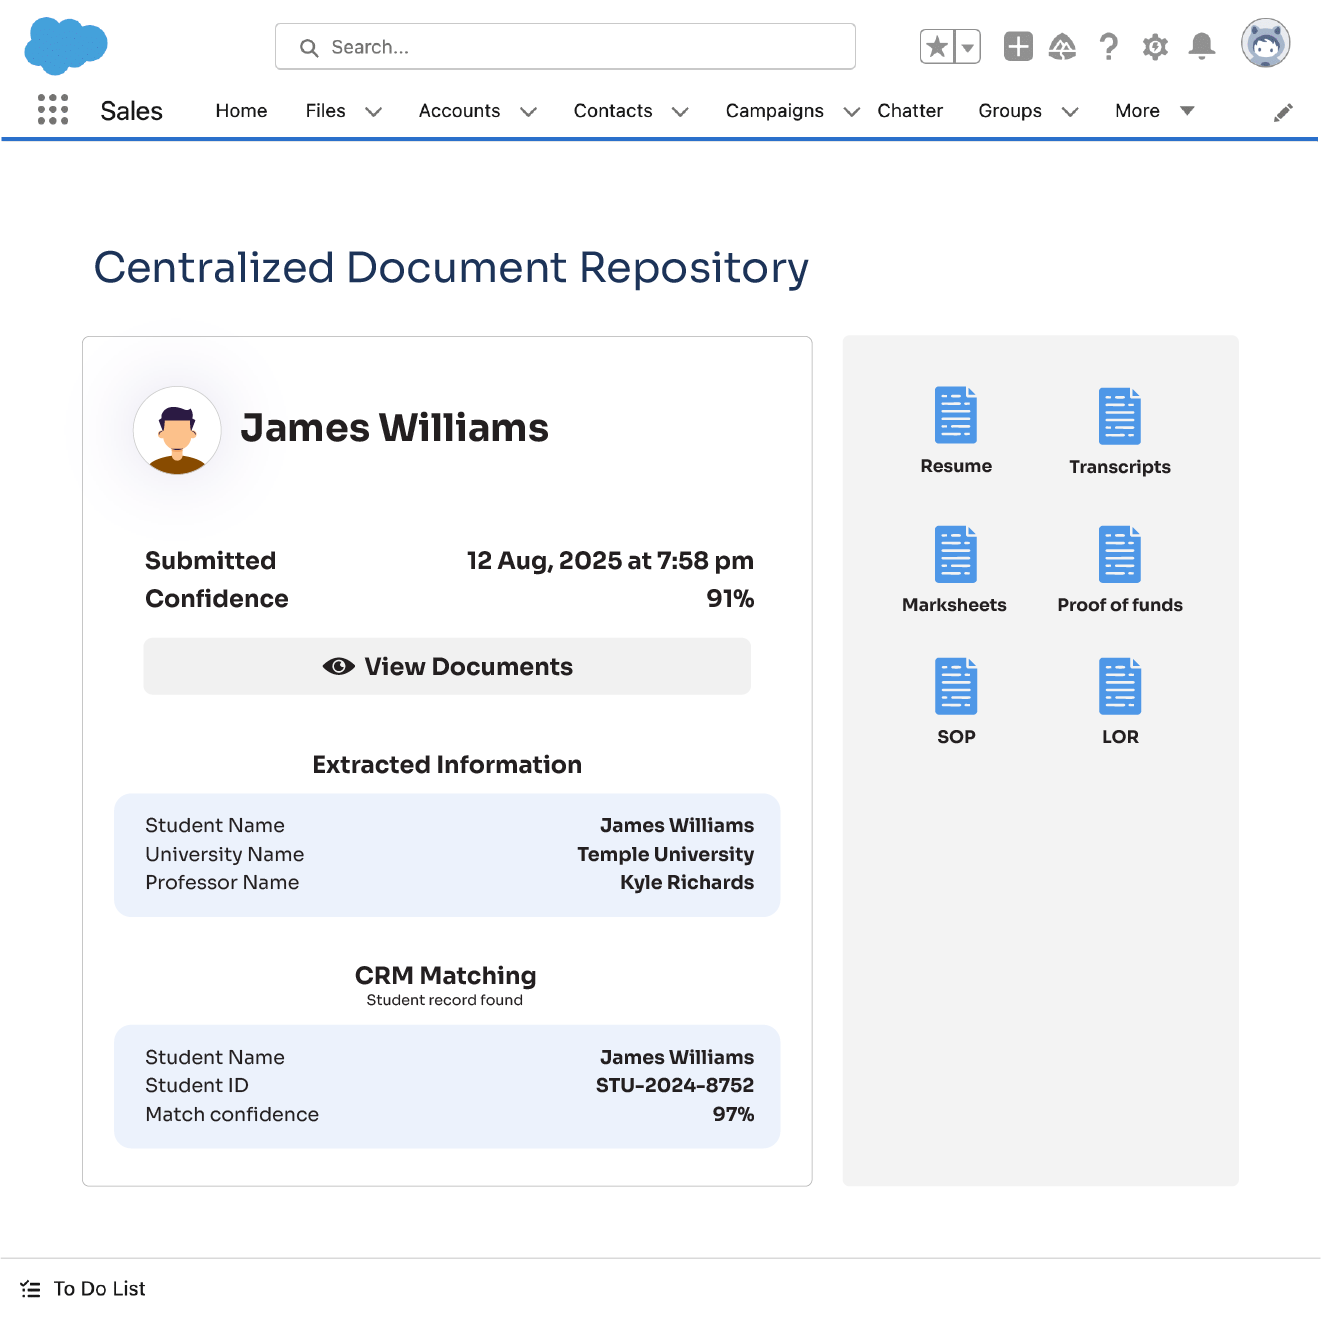Expand the favorites list dropdown arrow
Viewport: 1321px width, 1320px height.
(x=967, y=47)
